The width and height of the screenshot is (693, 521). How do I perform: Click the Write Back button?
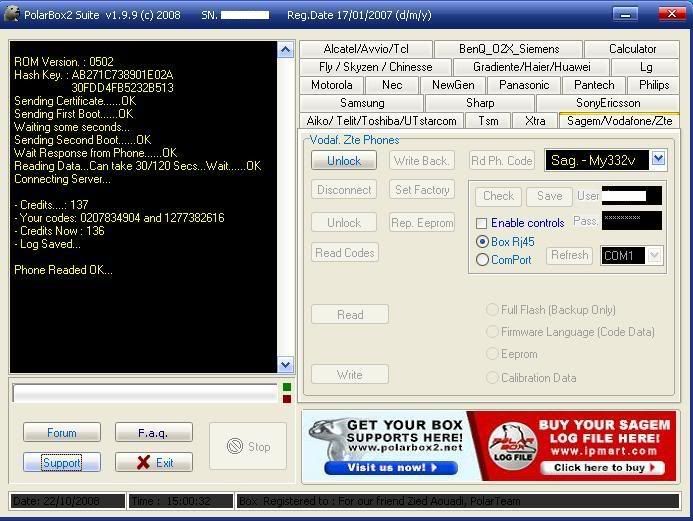(x=422, y=160)
